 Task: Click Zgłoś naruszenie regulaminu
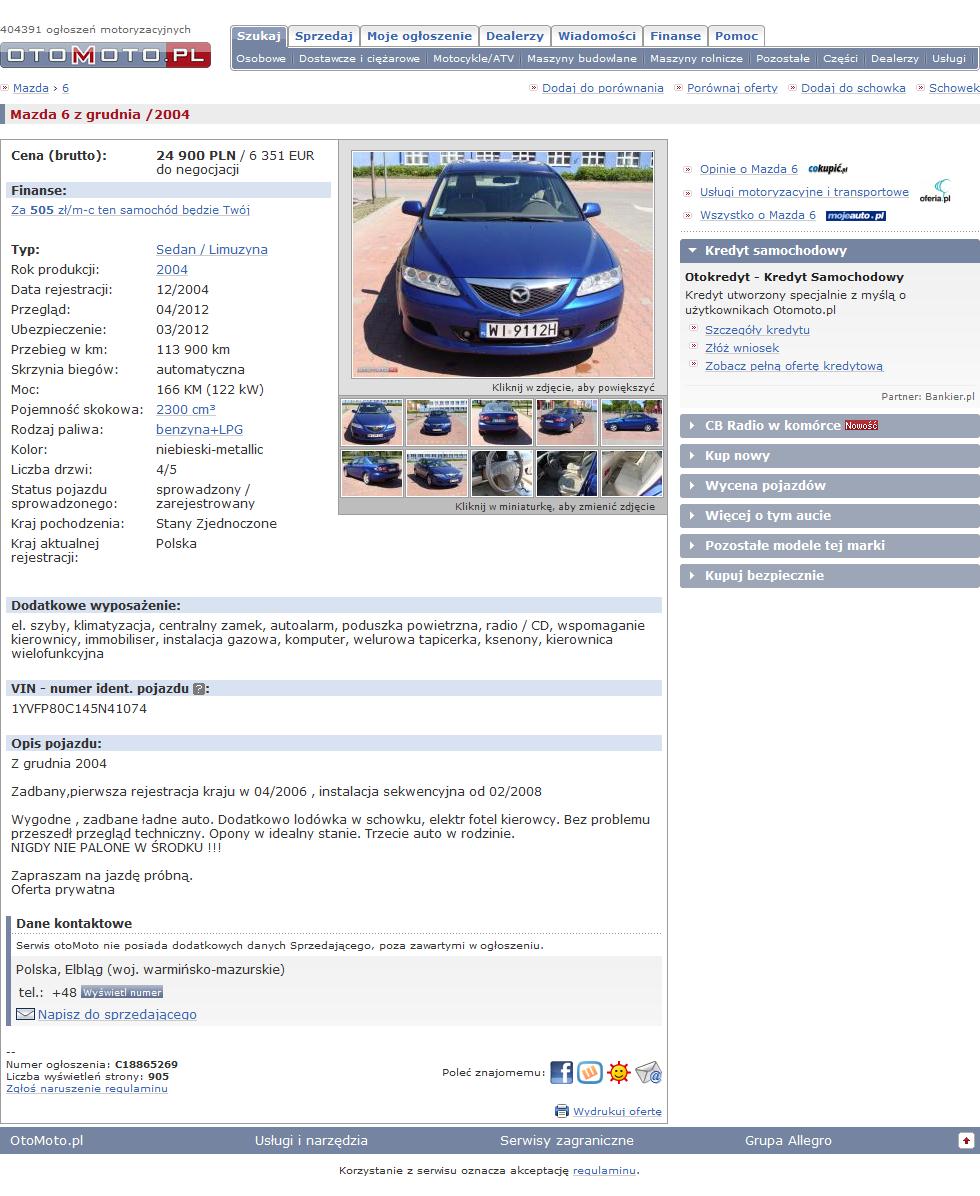(87, 1088)
